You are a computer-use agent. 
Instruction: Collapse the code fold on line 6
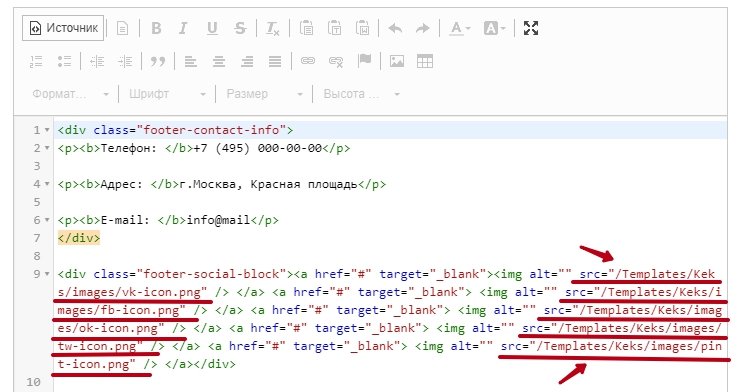47,220
